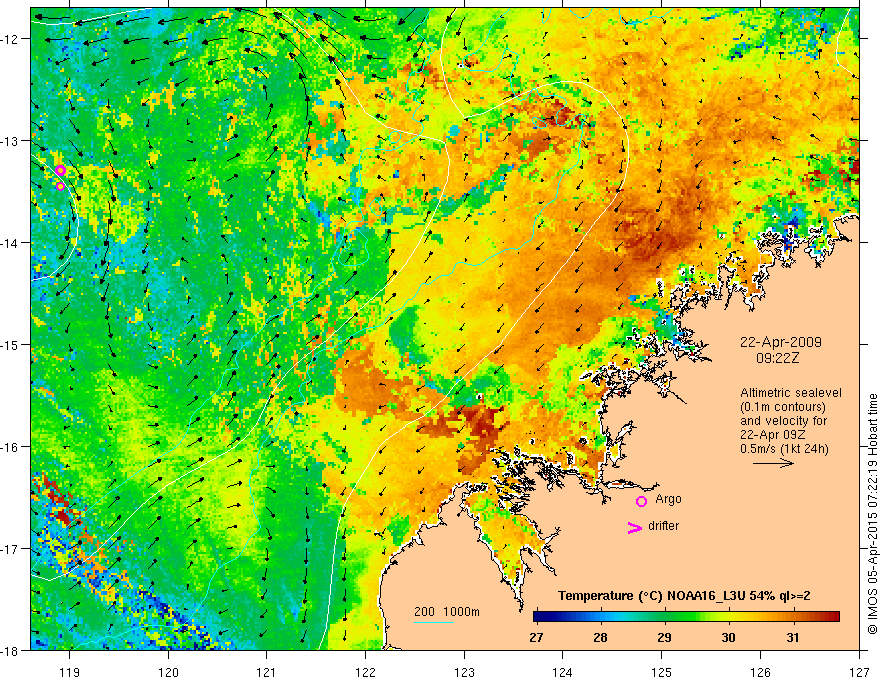Click the temperature color bar
Viewport: 880px width, 680px height.
pos(686,617)
